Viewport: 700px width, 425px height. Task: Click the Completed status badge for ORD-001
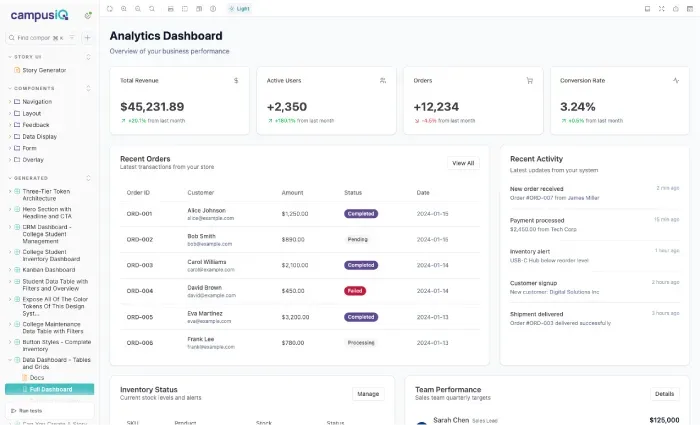pyautogui.click(x=360, y=213)
